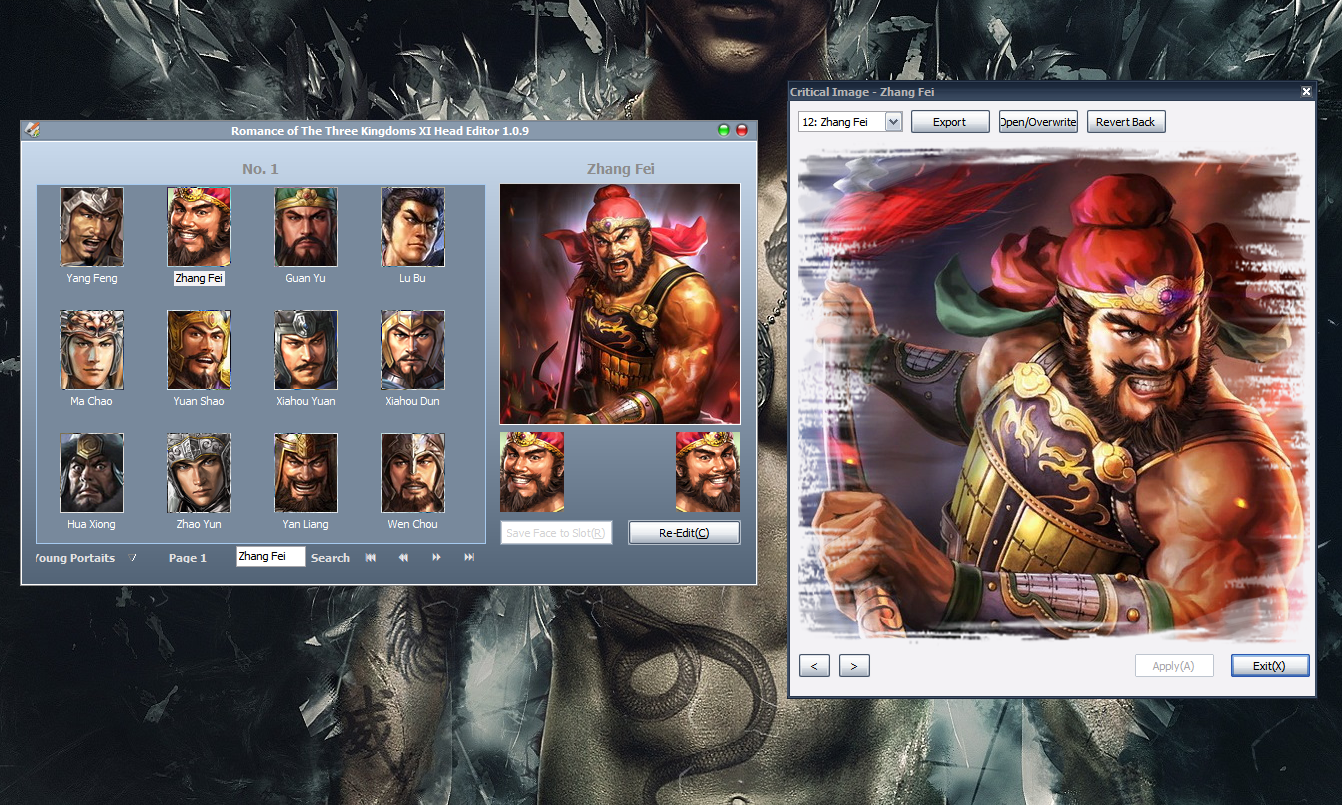Click the highlighted 'Zhang Fei' name label

click(x=199, y=278)
